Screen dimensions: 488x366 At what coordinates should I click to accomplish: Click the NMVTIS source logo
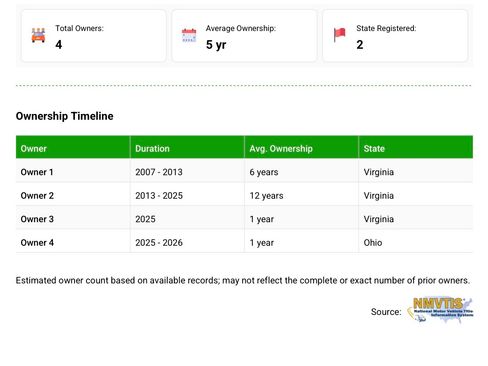[x=440, y=310]
